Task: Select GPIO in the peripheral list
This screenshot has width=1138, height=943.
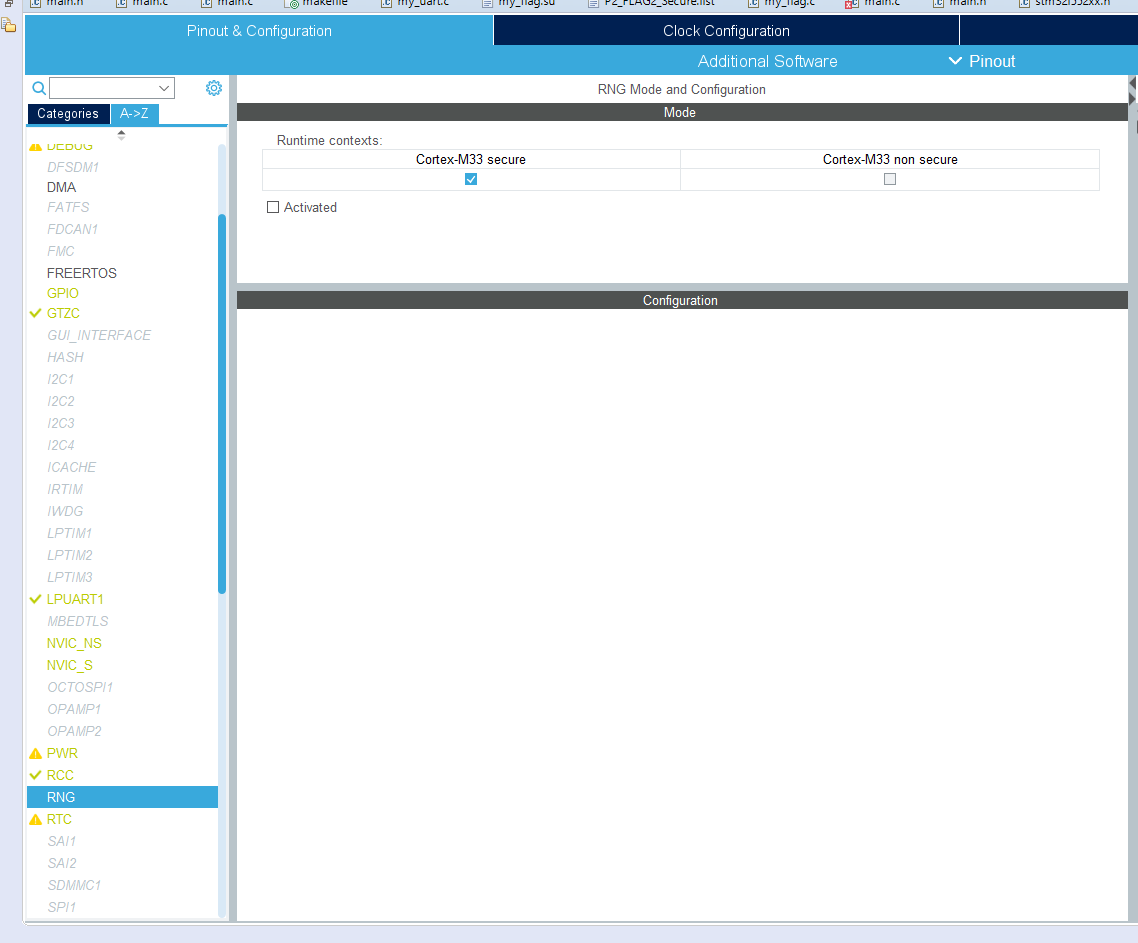Action: click(x=62, y=293)
